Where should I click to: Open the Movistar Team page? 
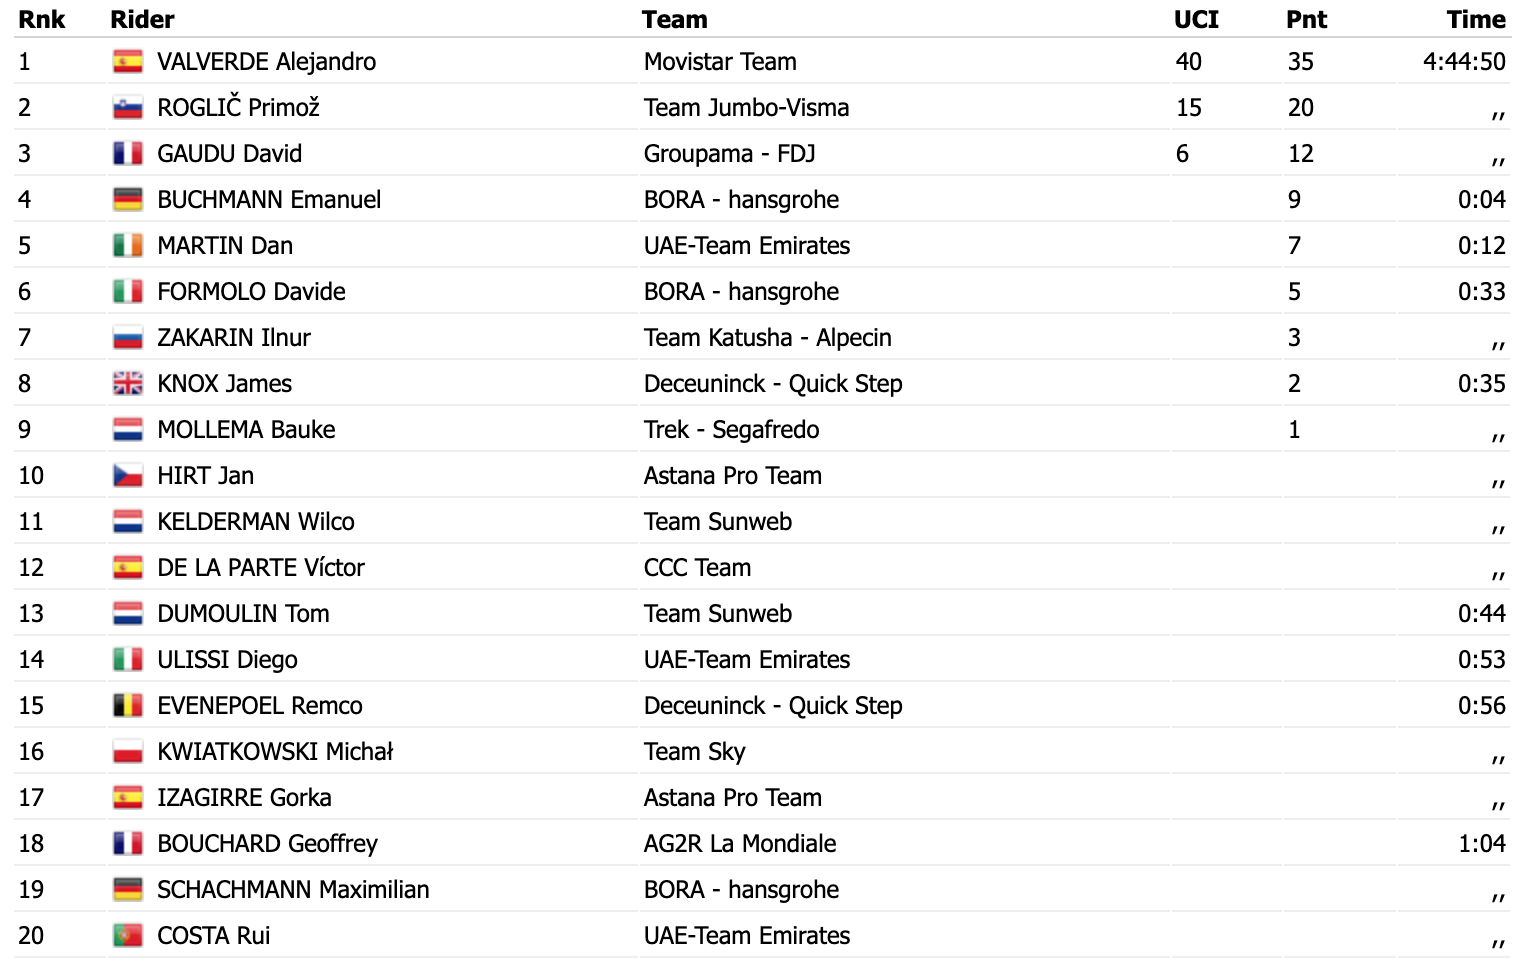(720, 62)
